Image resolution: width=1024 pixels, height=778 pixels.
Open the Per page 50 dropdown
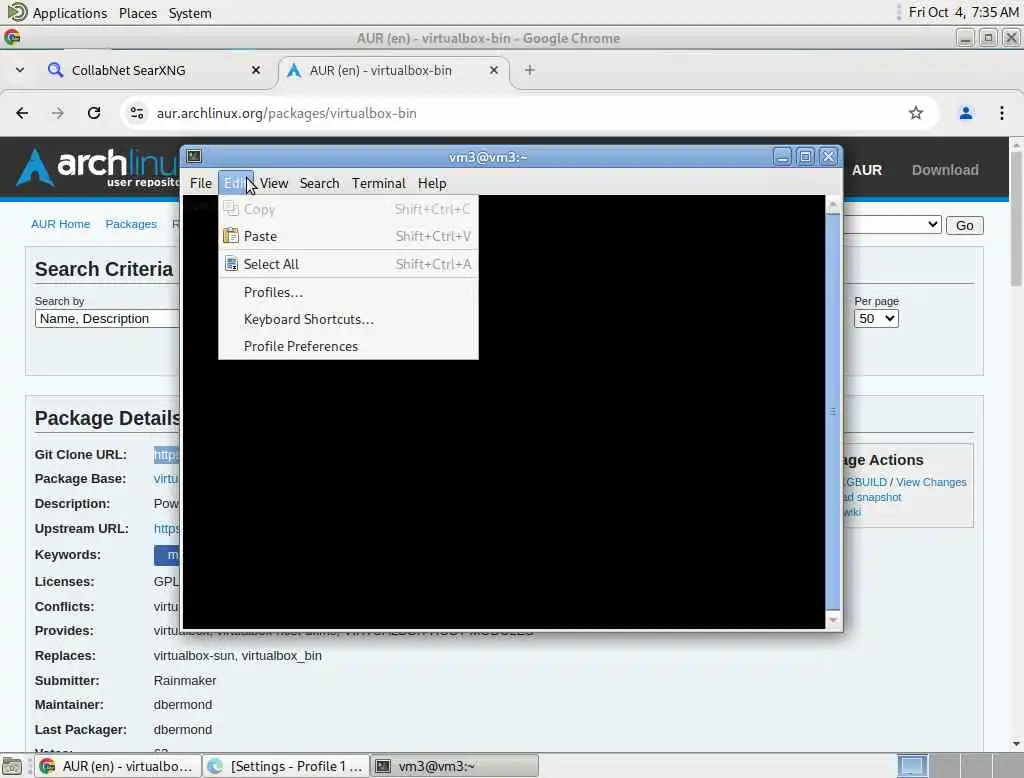876,319
